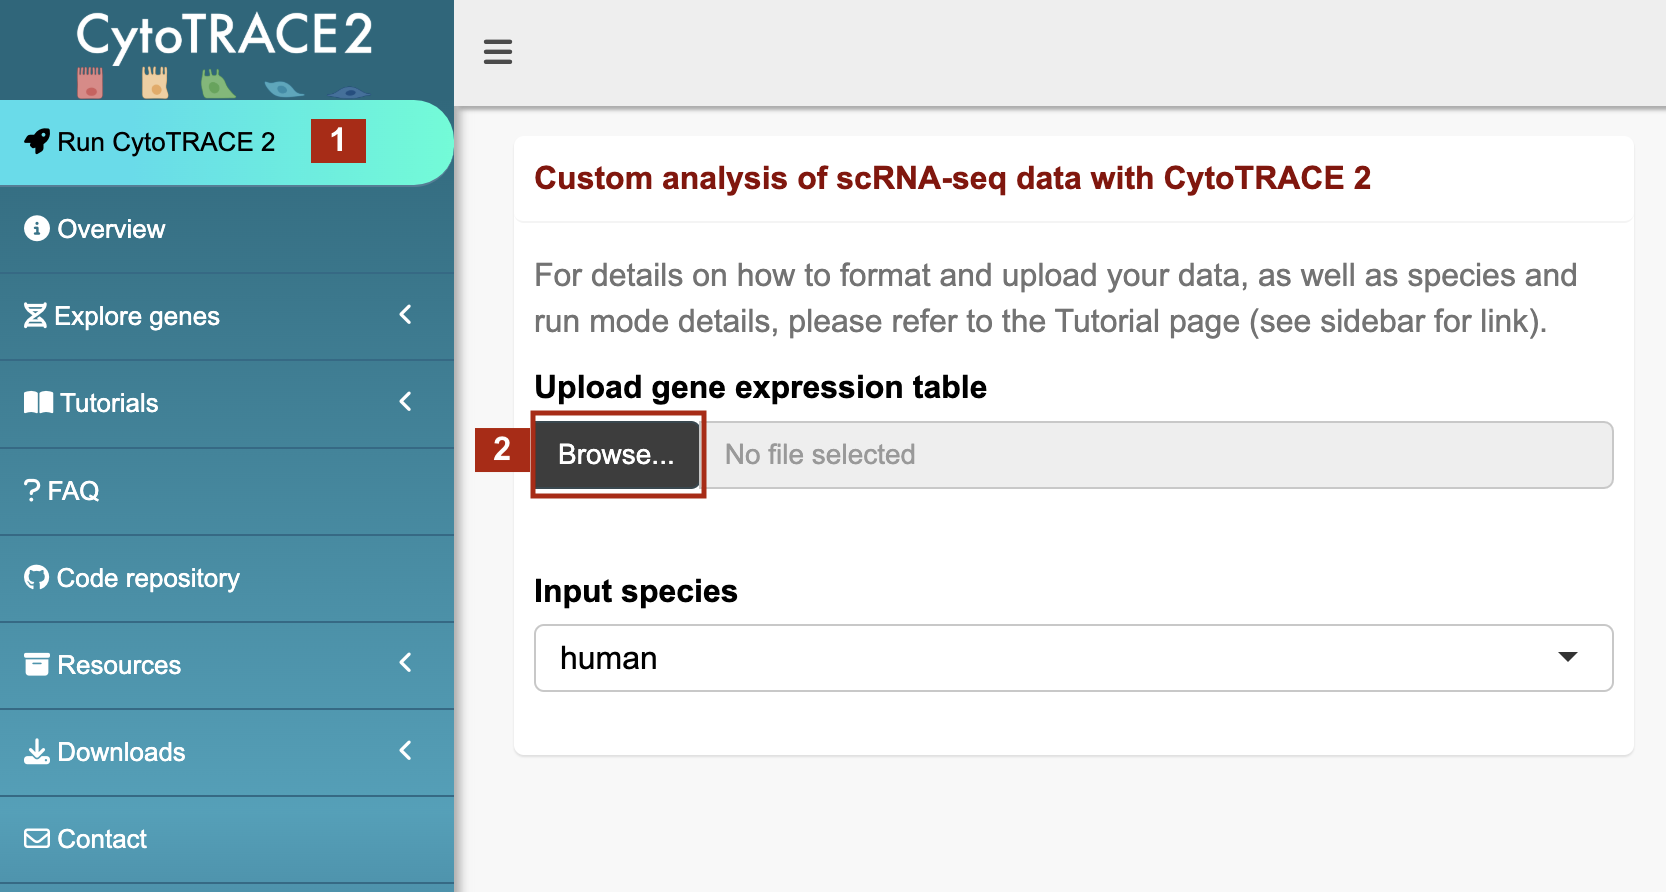
Task: Open the Overview menu item
Action: tap(227, 229)
